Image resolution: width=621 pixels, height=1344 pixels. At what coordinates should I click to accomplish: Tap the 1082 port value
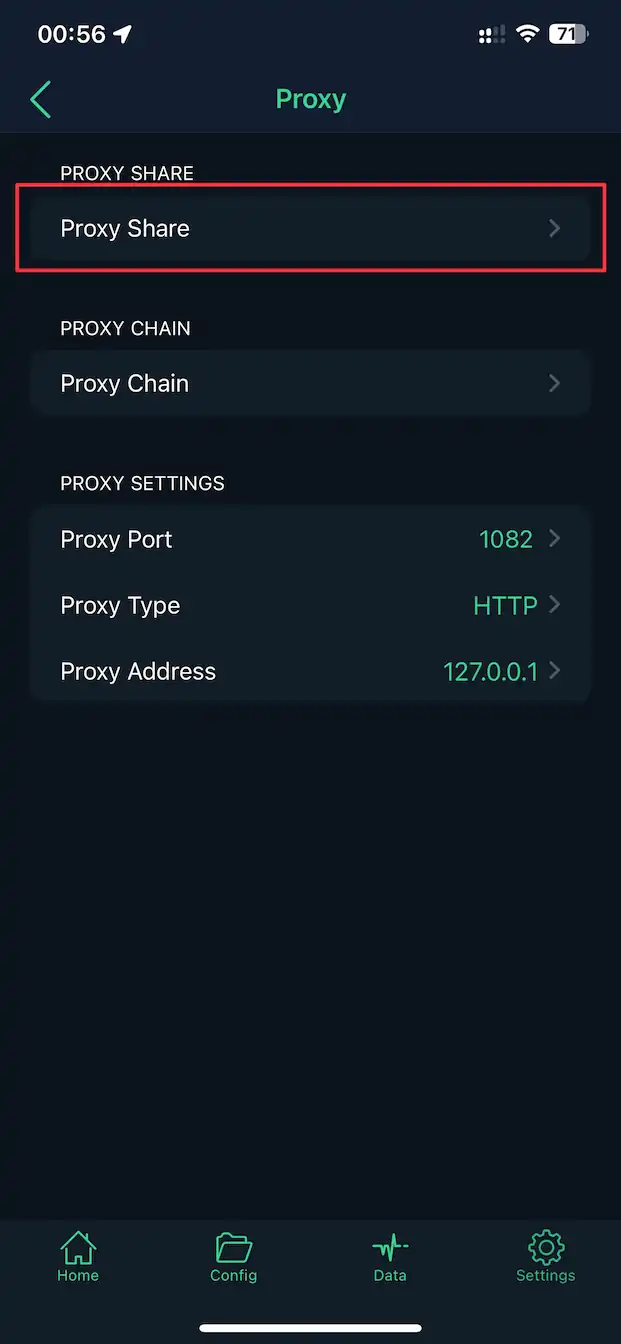tap(506, 539)
